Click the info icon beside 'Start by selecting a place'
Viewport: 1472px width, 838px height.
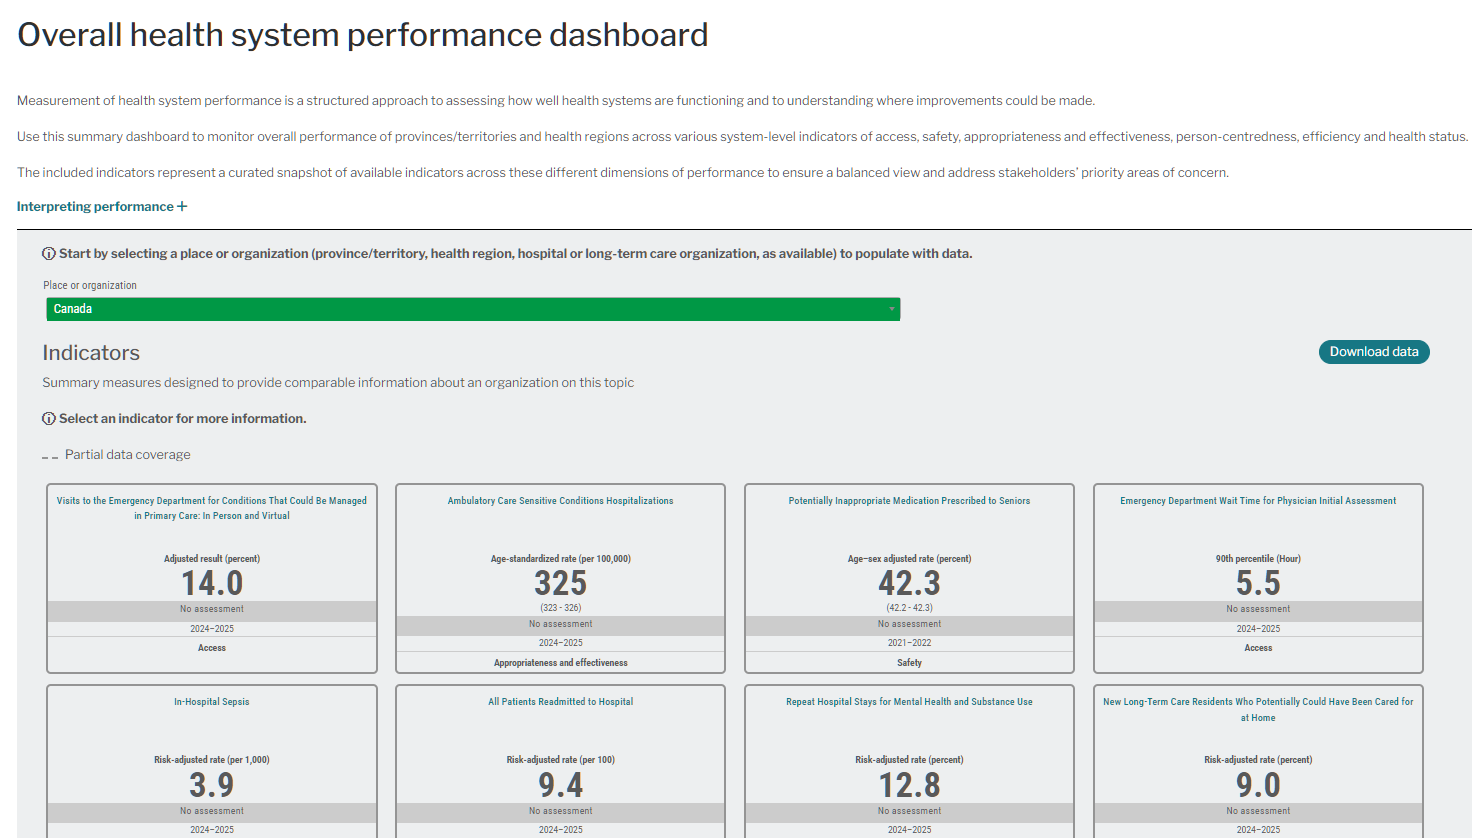(49, 254)
